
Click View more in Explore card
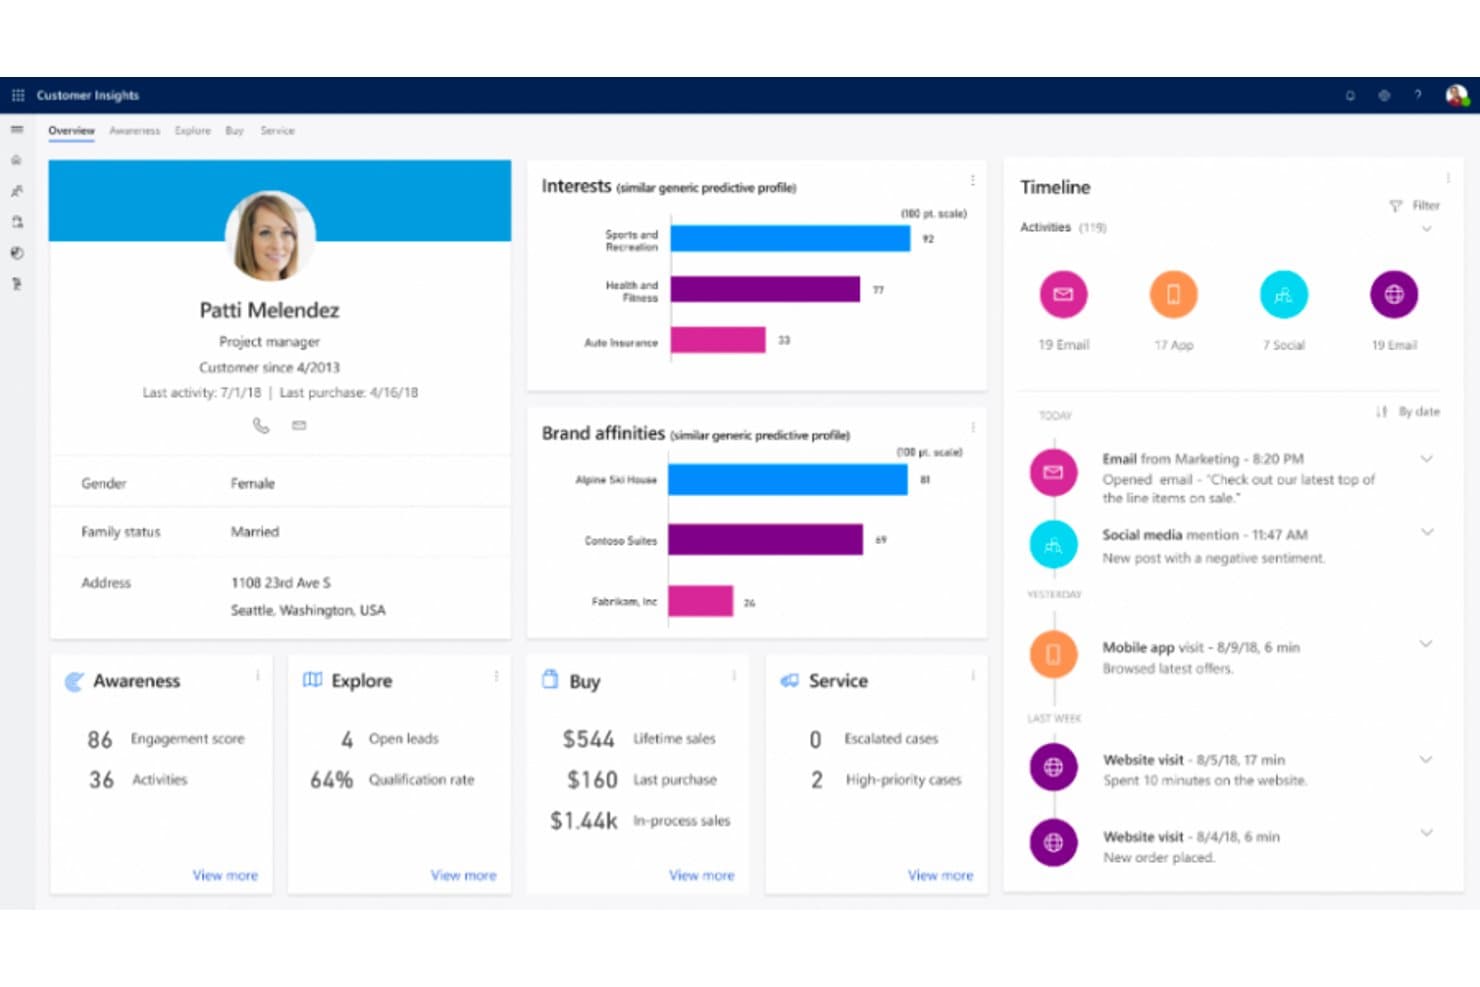coord(464,875)
